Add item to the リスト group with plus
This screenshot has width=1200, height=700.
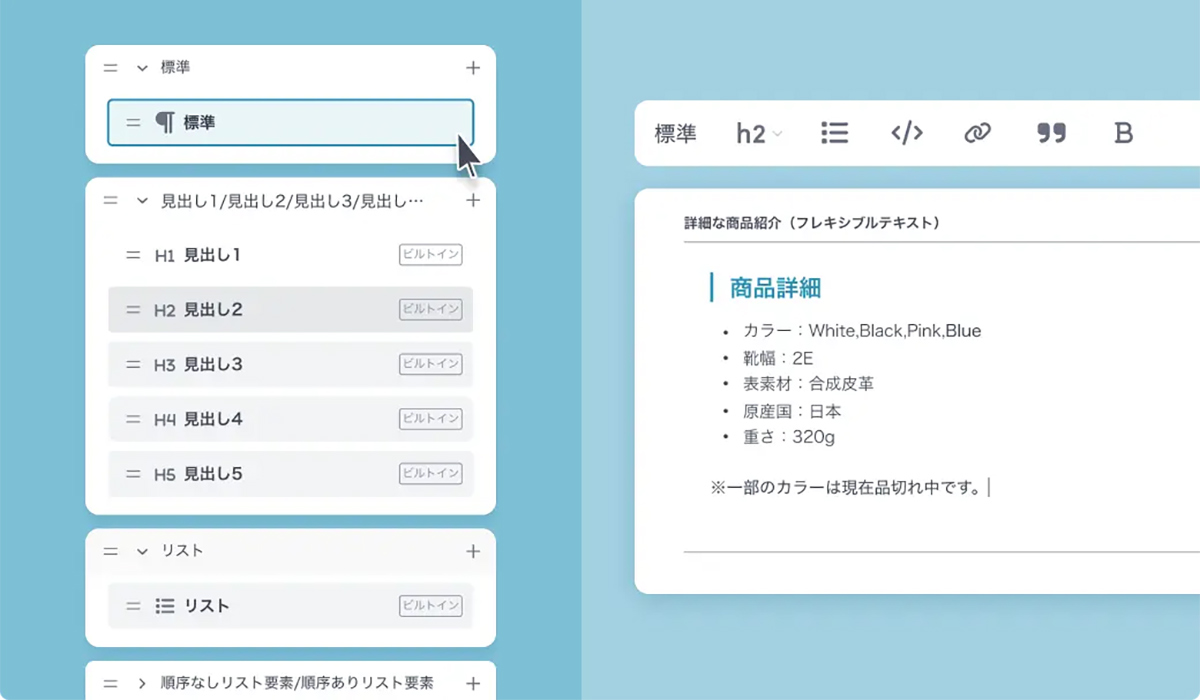(473, 551)
